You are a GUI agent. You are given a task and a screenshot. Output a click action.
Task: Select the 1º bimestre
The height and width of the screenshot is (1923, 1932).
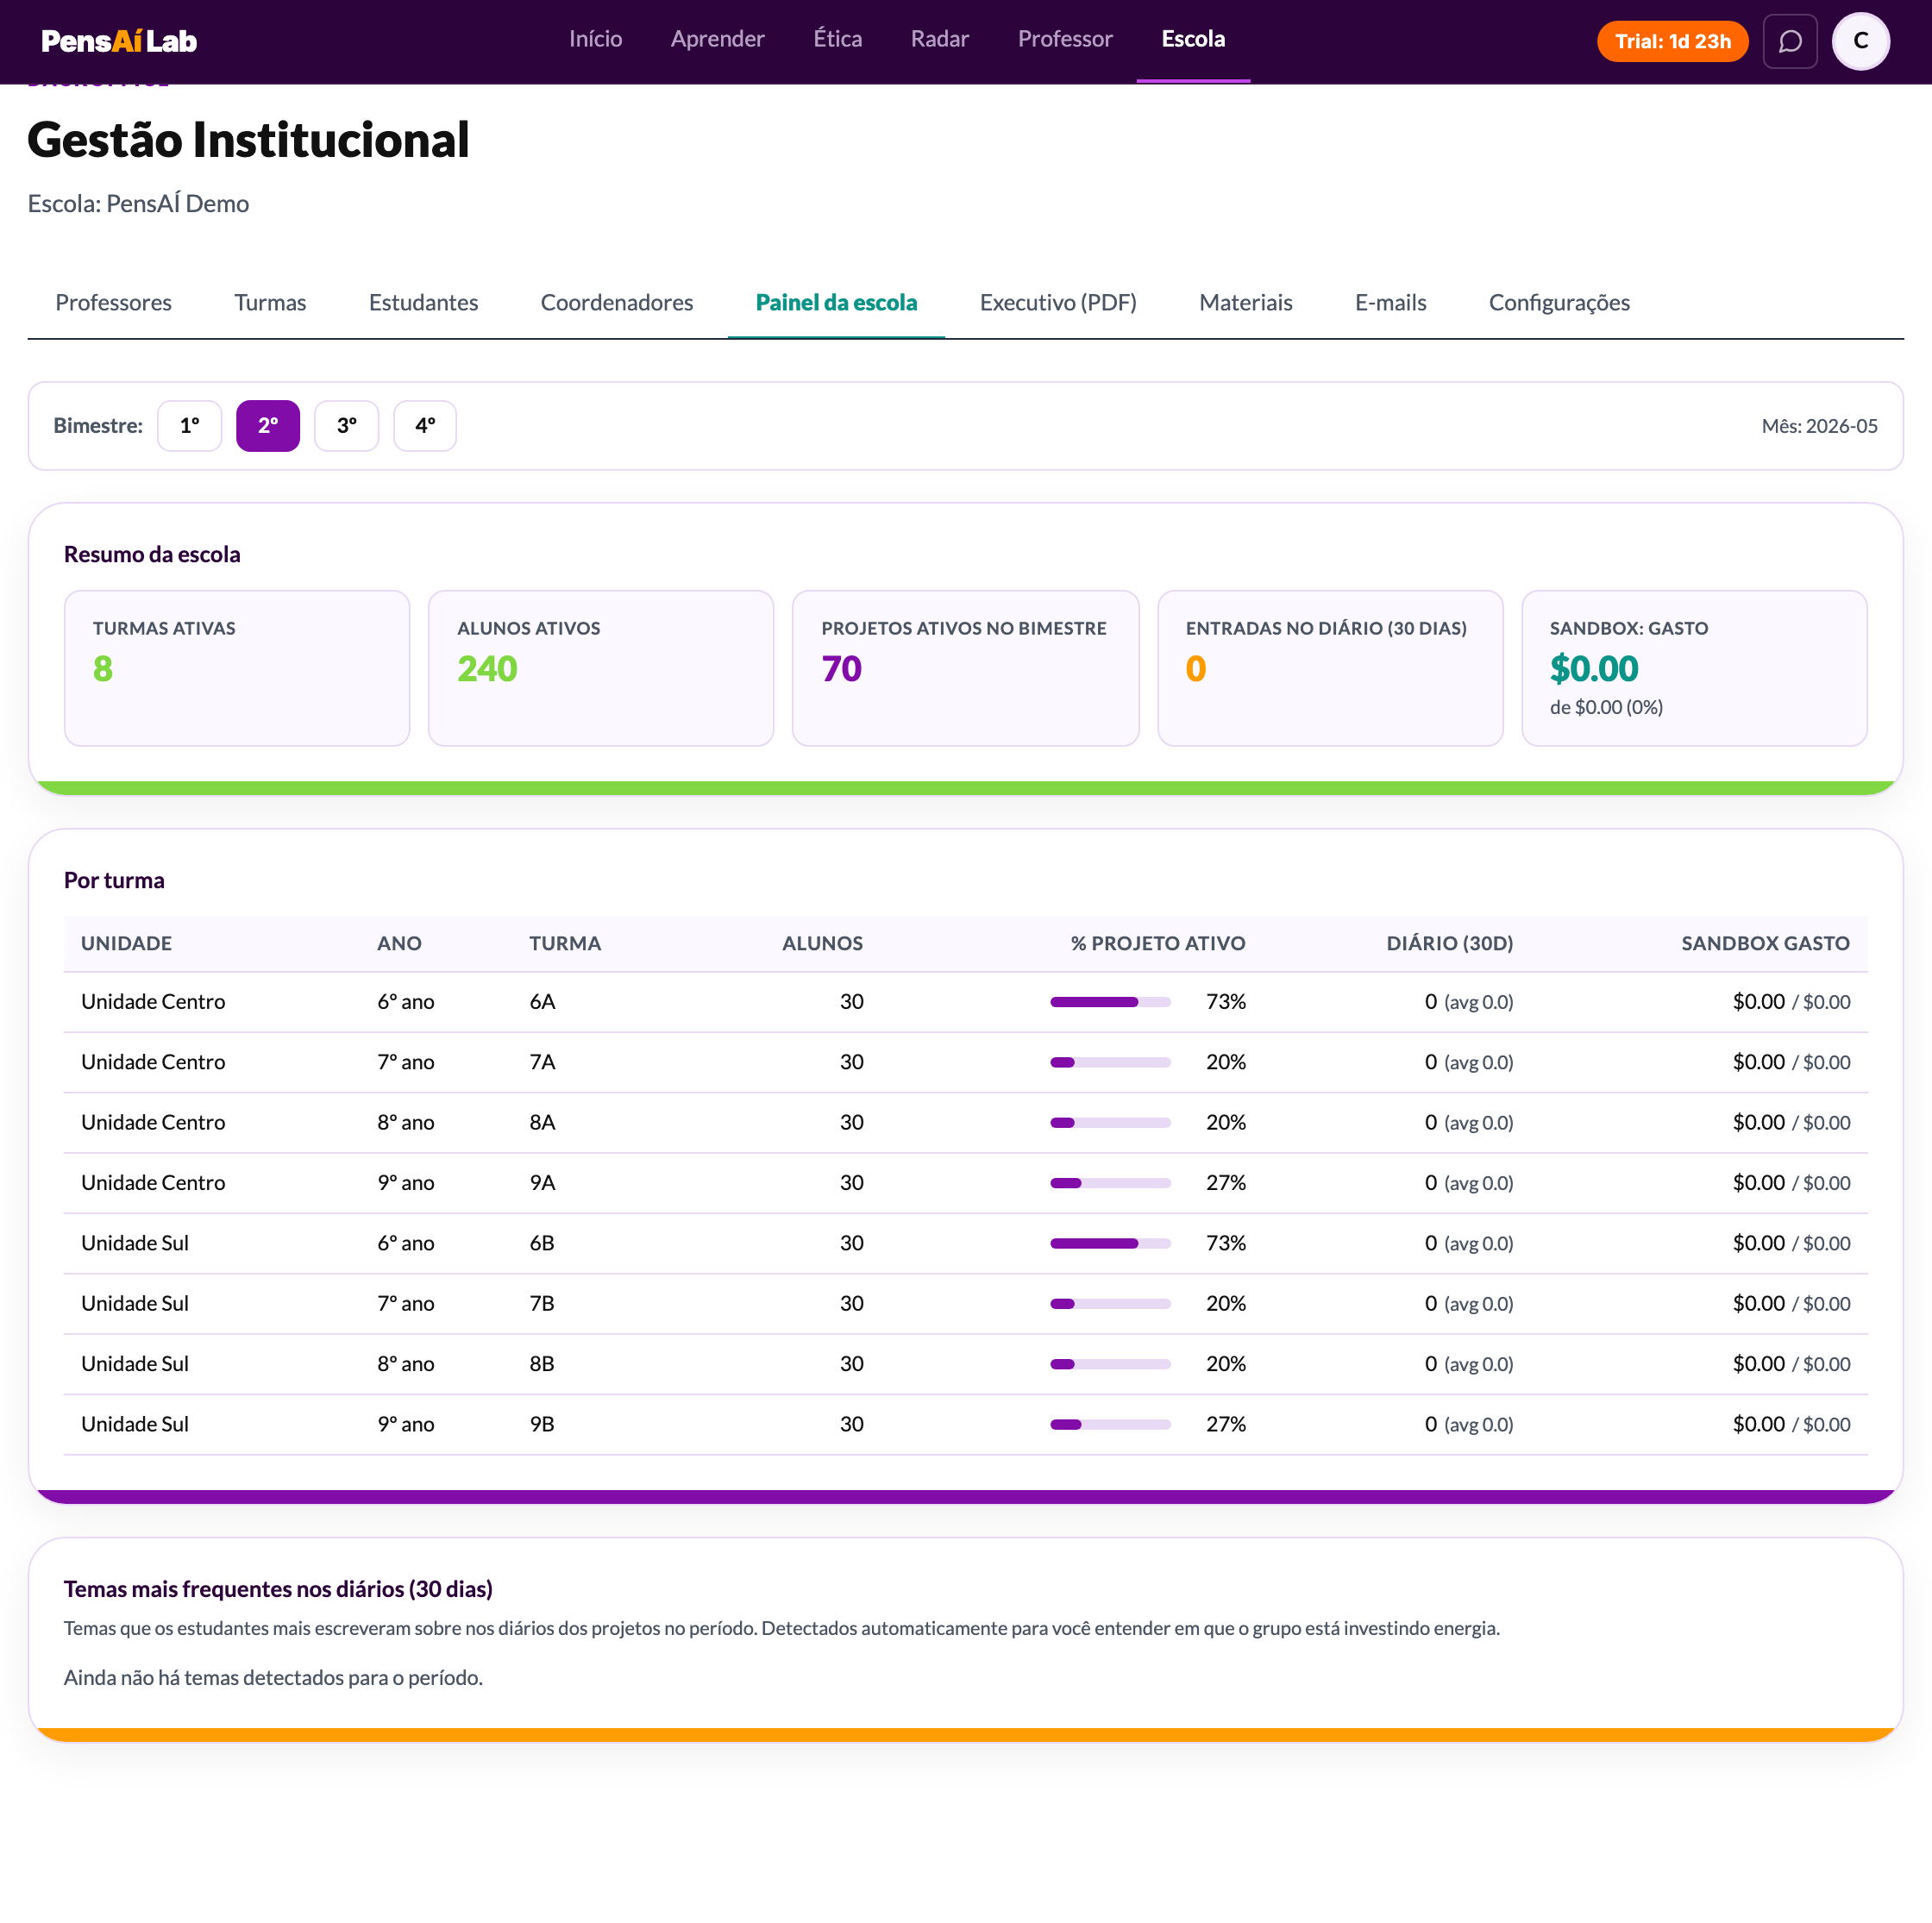click(x=189, y=425)
